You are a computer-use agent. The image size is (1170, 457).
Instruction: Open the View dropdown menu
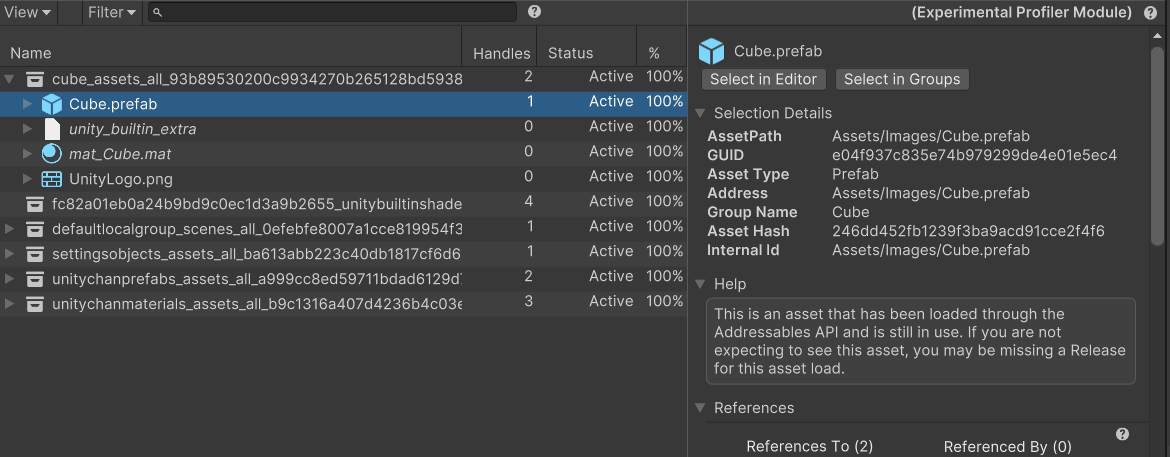(x=27, y=12)
